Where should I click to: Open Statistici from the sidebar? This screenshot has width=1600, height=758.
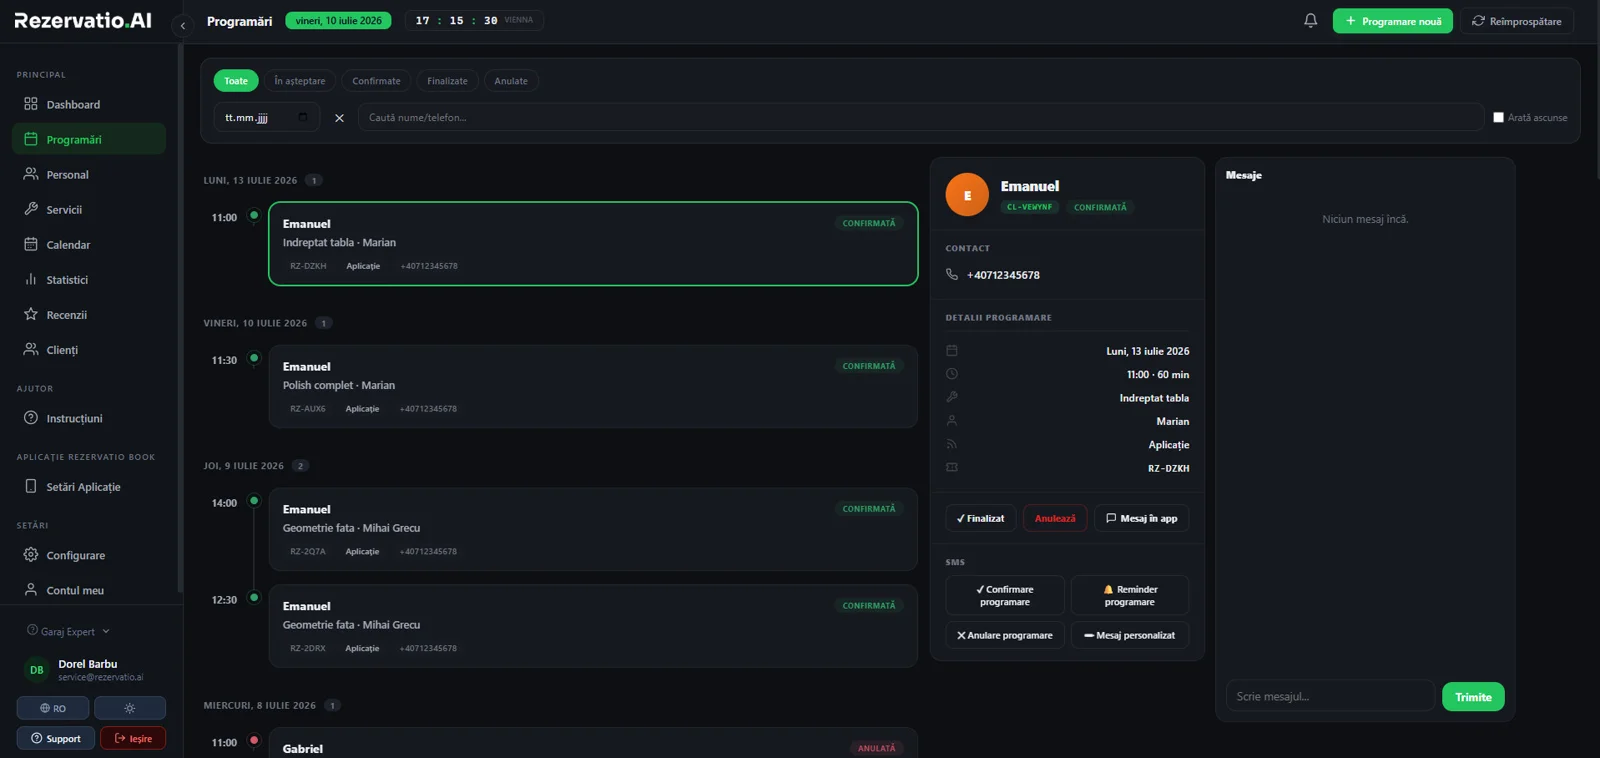pyautogui.click(x=89, y=279)
